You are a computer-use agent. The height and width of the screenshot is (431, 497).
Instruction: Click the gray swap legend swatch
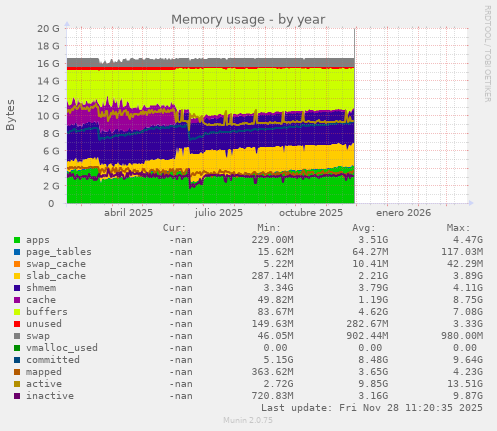click(x=17, y=336)
